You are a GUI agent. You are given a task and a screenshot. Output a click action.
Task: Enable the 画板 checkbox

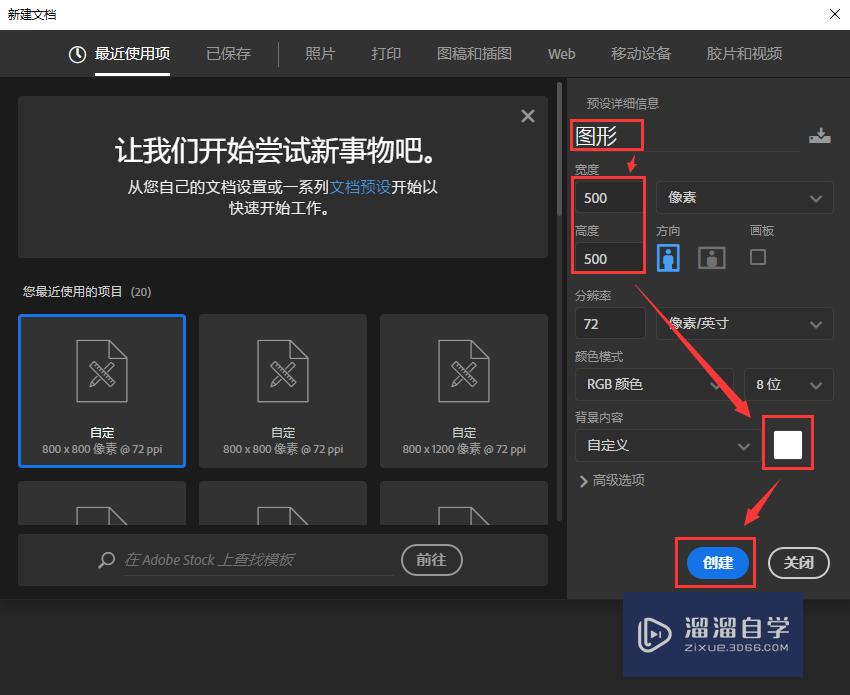coord(757,257)
